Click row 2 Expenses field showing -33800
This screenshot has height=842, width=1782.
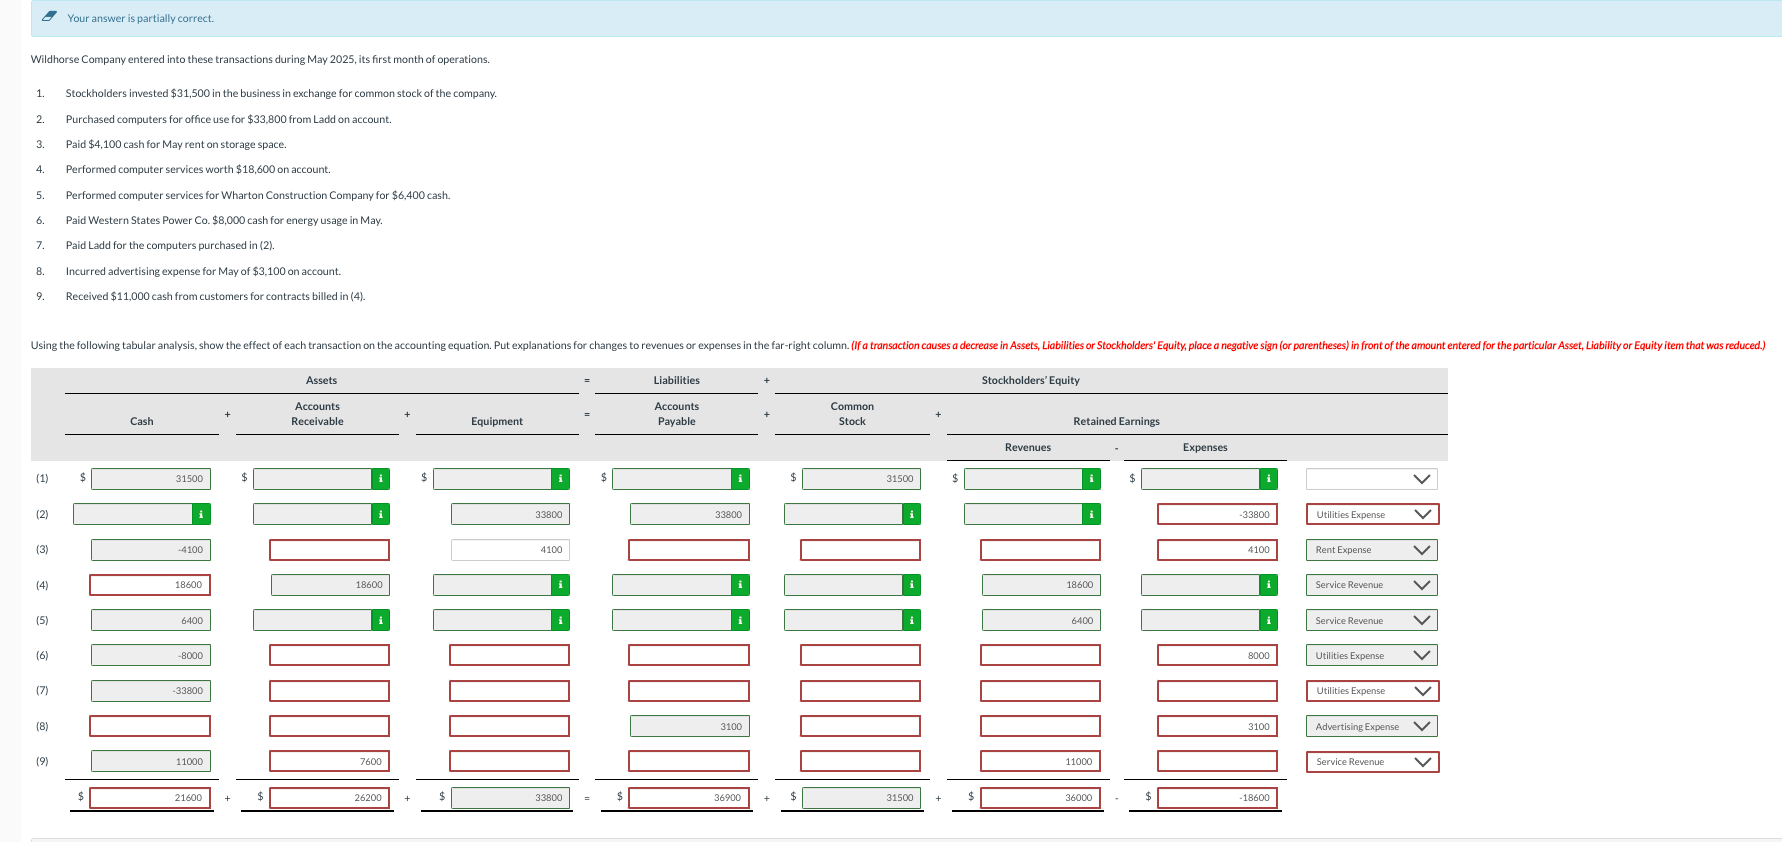[1217, 514]
